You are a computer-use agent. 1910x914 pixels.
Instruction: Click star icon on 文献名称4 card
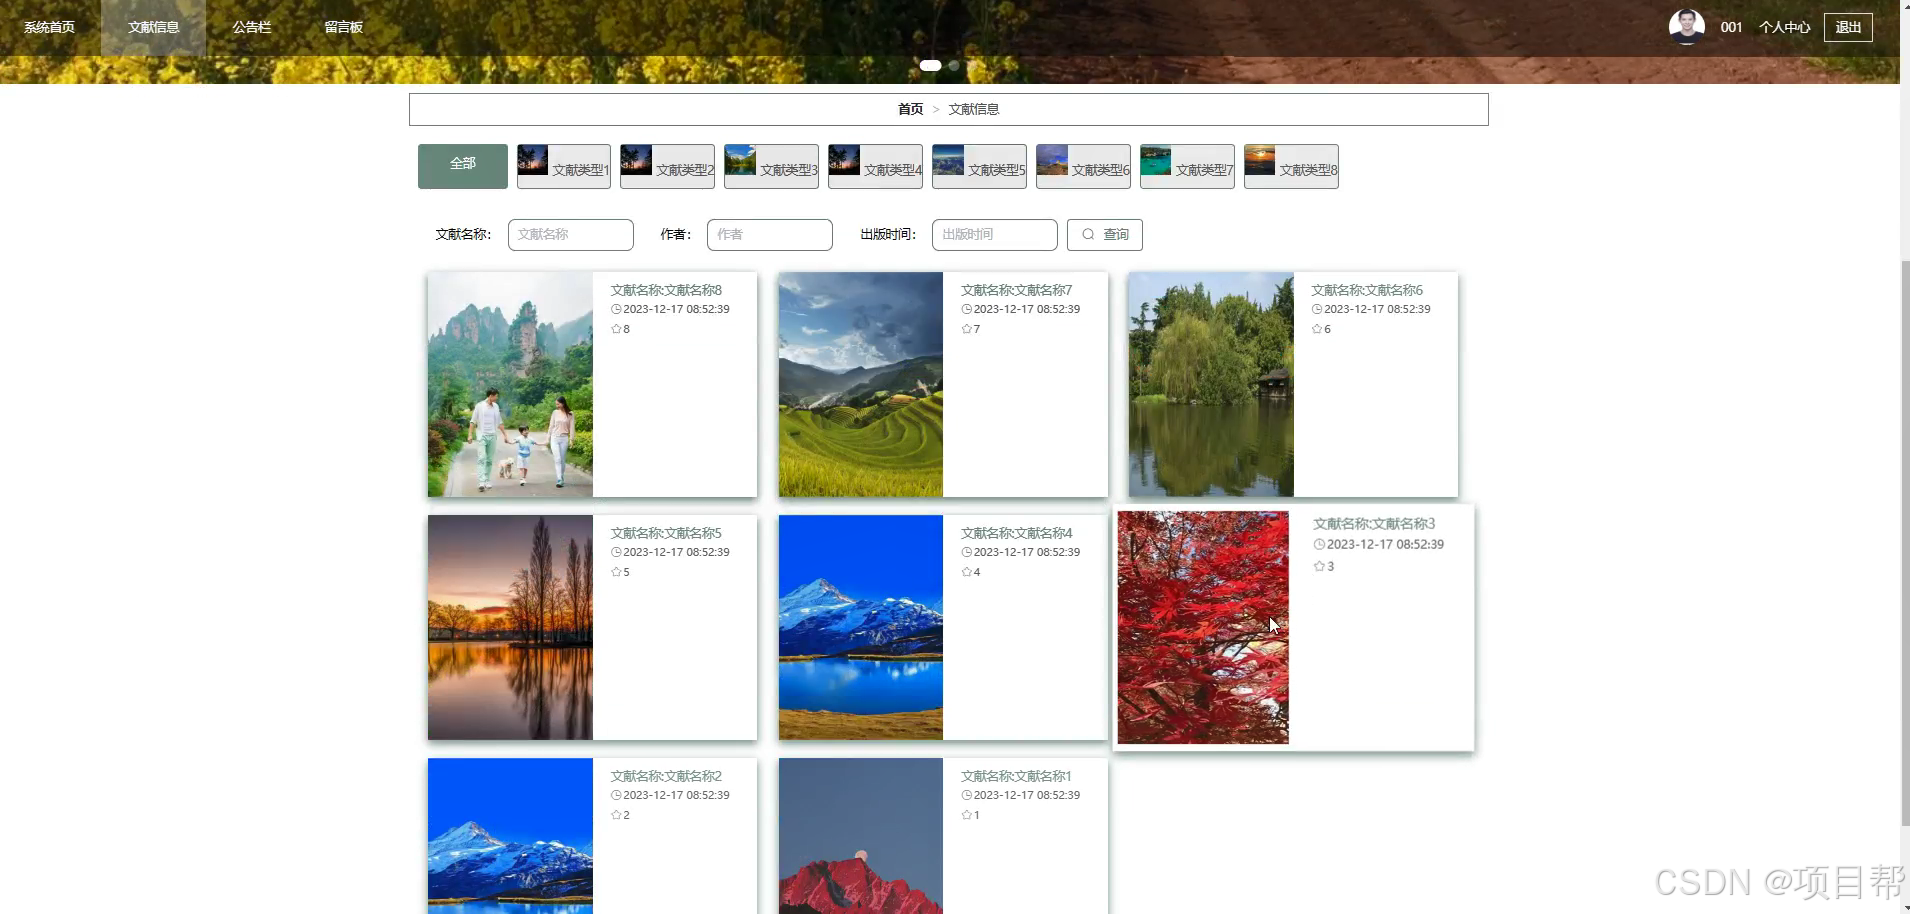pos(967,572)
